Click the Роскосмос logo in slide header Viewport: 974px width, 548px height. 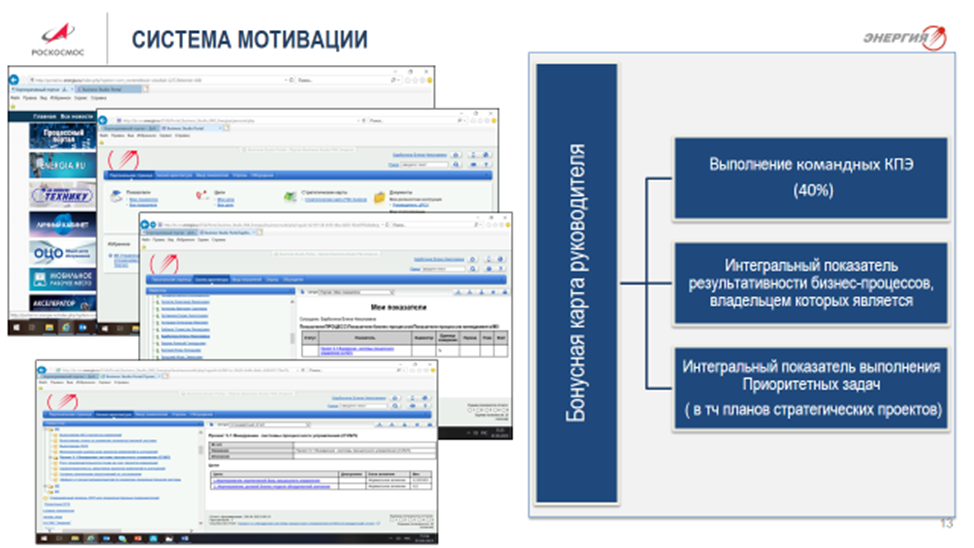(57, 33)
